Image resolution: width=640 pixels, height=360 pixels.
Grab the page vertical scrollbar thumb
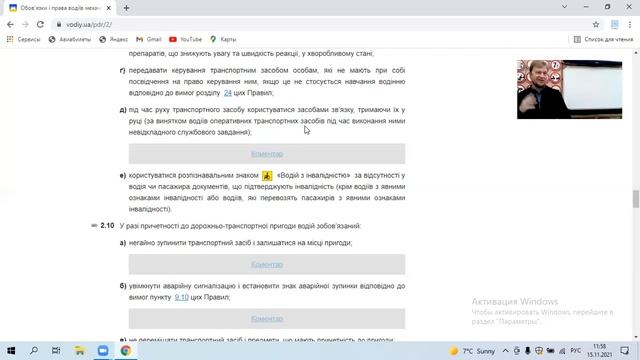(x=636, y=199)
